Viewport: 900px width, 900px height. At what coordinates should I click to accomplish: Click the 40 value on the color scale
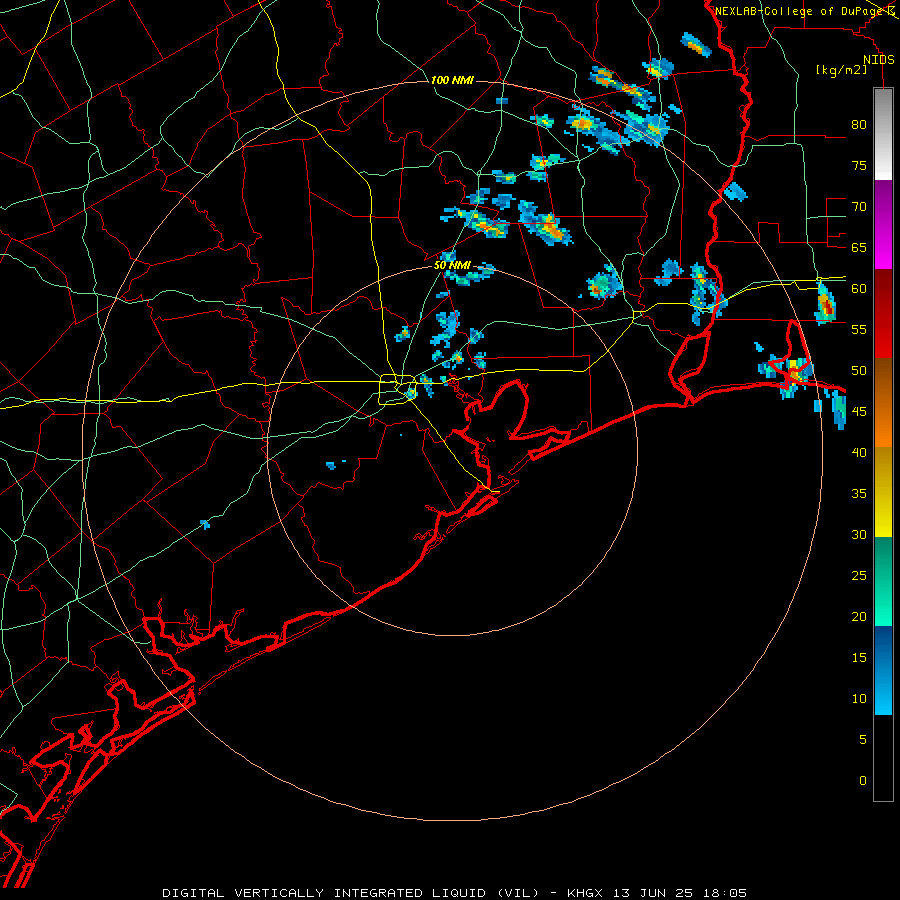(859, 452)
